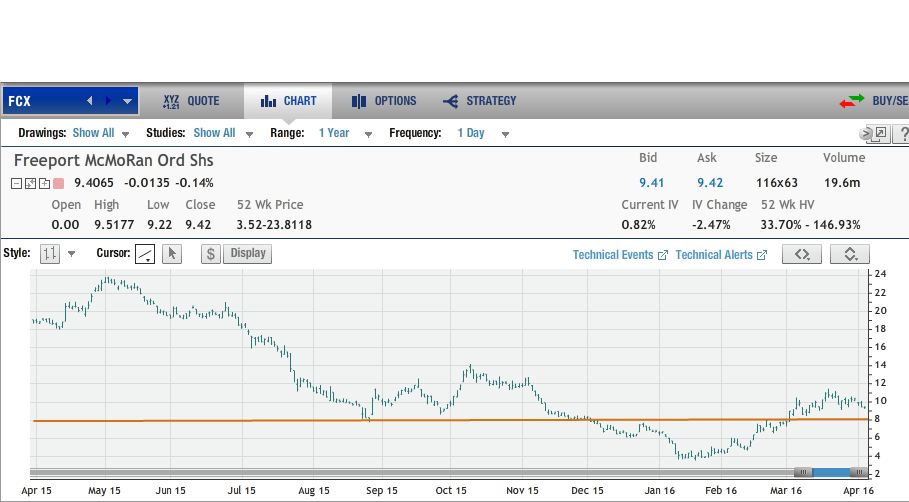Screen dimensions: 909x502
Task: Click the Volume value 19.6m
Action: point(842,183)
